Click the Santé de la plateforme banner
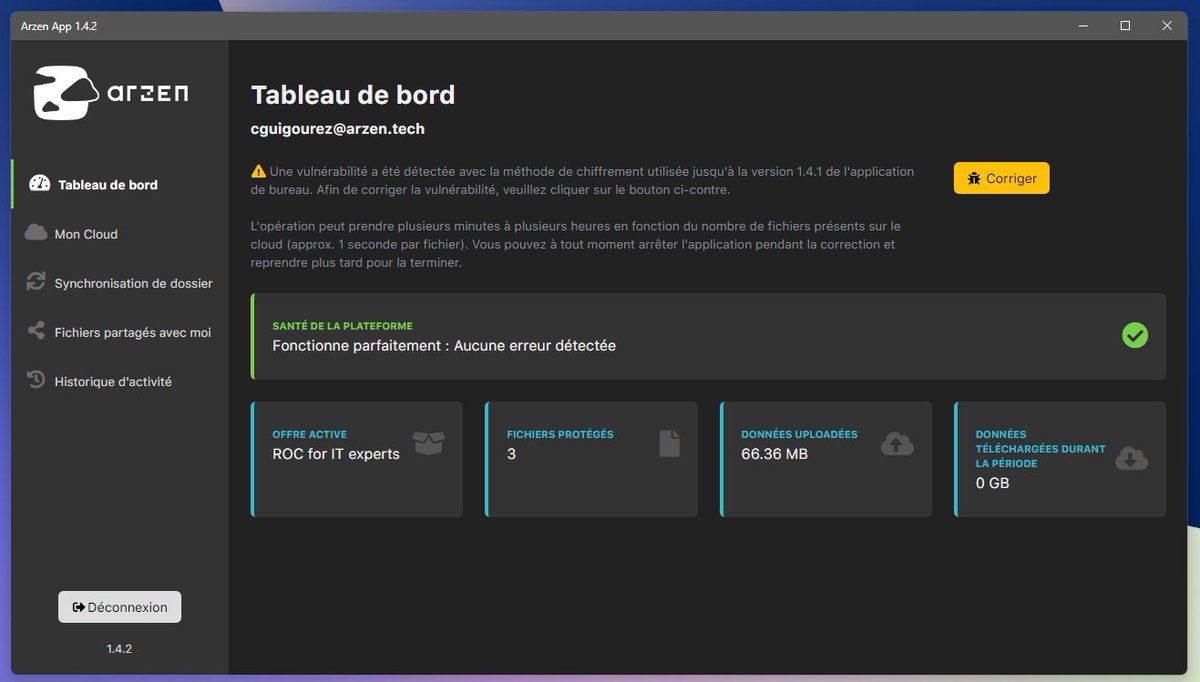 (708, 336)
